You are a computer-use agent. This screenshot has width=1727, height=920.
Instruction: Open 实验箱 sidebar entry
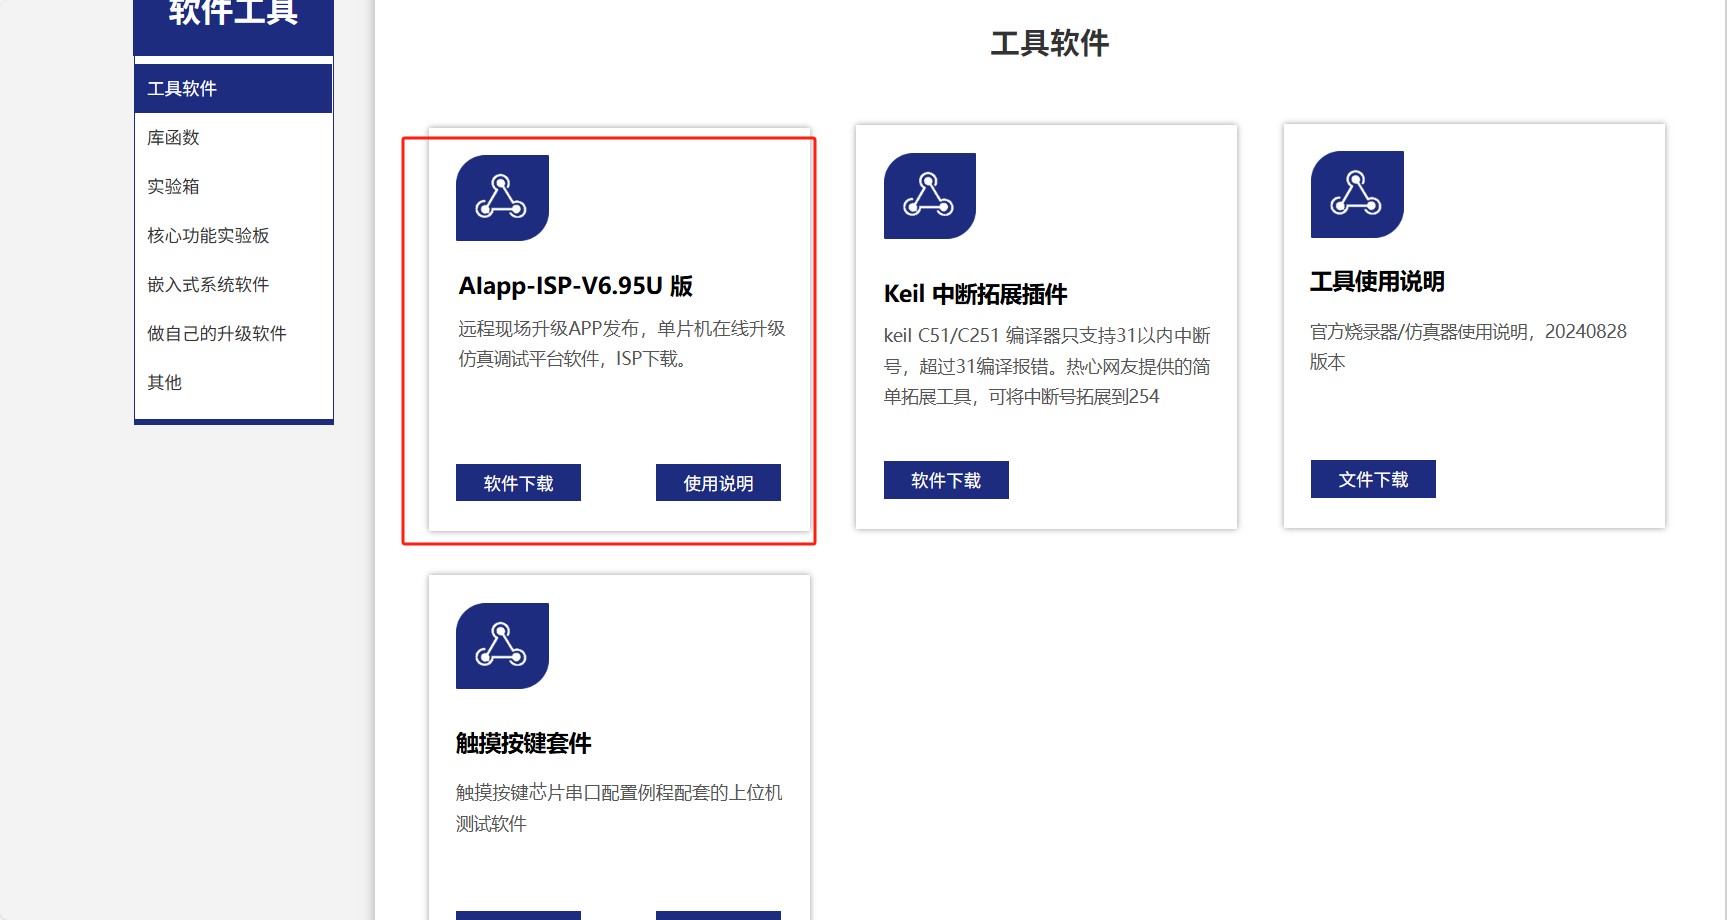pos(233,187)
